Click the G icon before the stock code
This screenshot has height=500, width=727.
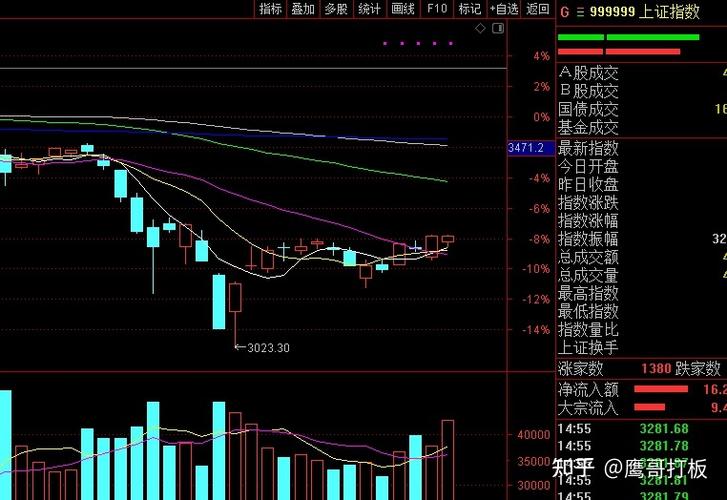click(564, 11)
